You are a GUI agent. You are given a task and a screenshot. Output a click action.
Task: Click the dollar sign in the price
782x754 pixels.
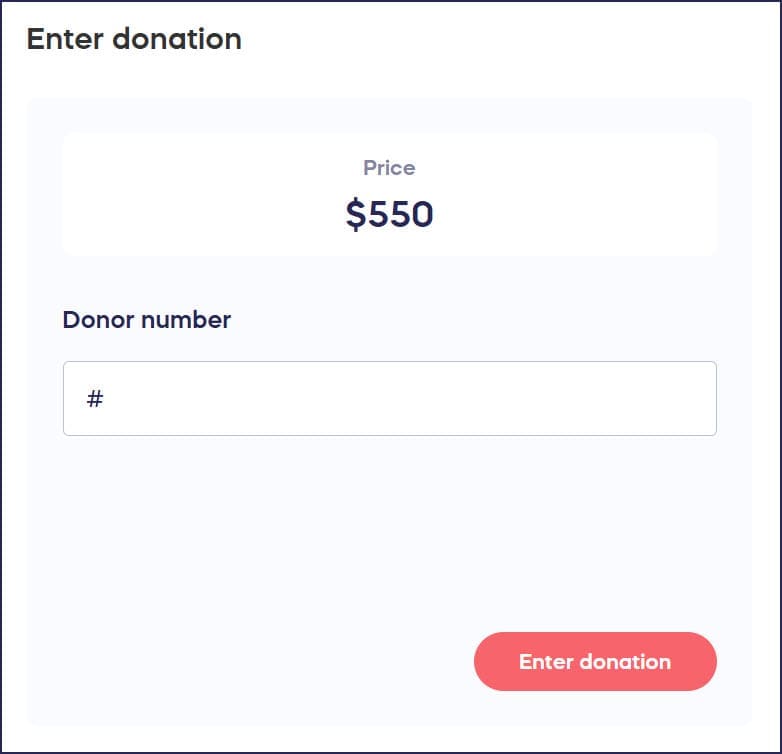[356, 215]
